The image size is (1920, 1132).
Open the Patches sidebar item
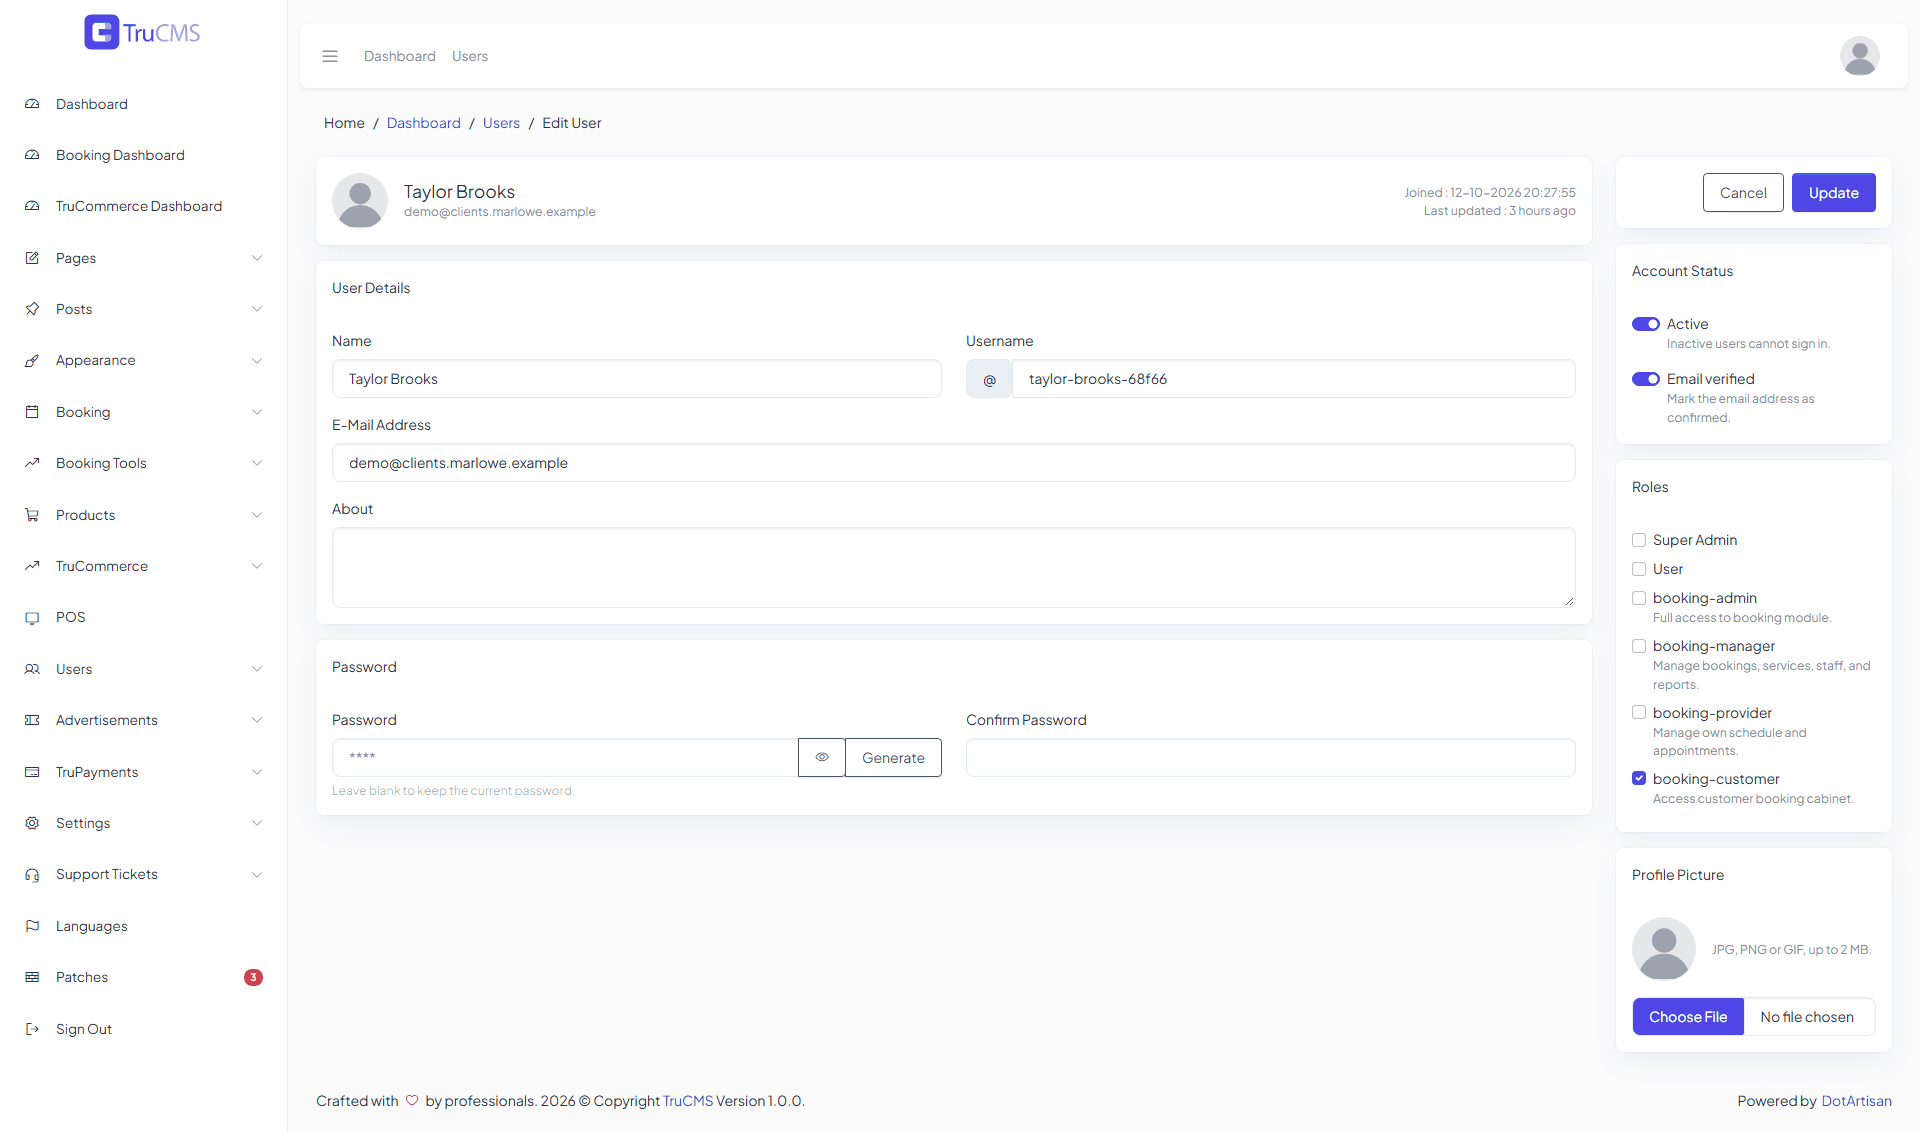[144, 977]
